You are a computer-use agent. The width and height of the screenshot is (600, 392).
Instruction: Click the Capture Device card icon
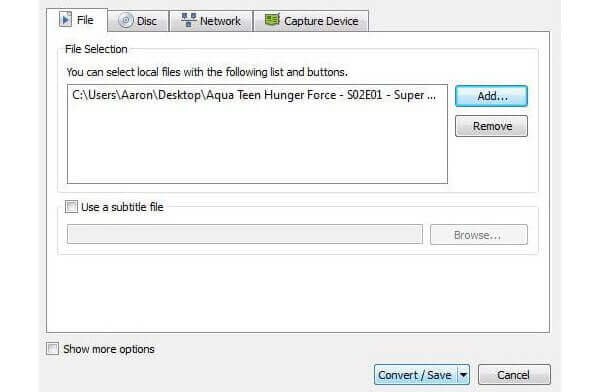click(x=272, y=20)
